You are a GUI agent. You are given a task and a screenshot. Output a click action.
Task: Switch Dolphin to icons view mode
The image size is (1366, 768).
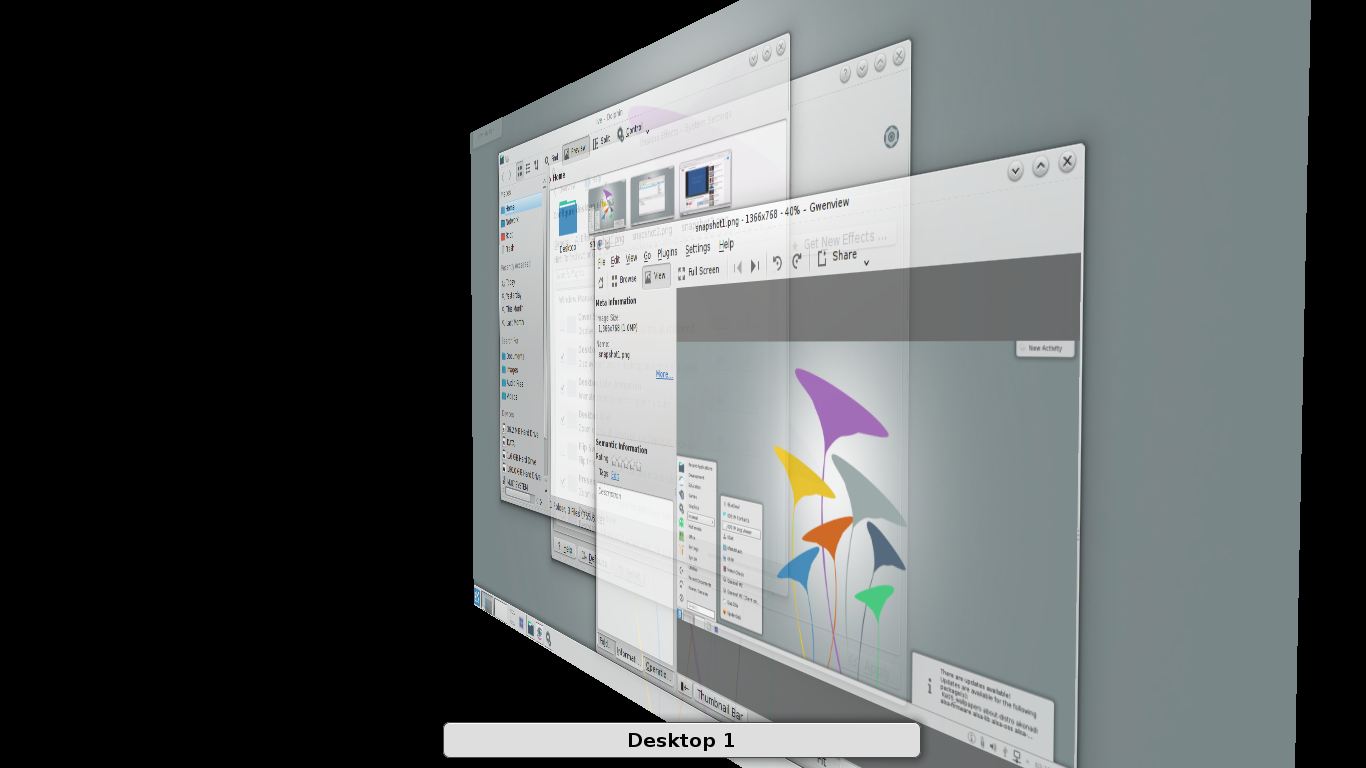(x=520, y=169)
